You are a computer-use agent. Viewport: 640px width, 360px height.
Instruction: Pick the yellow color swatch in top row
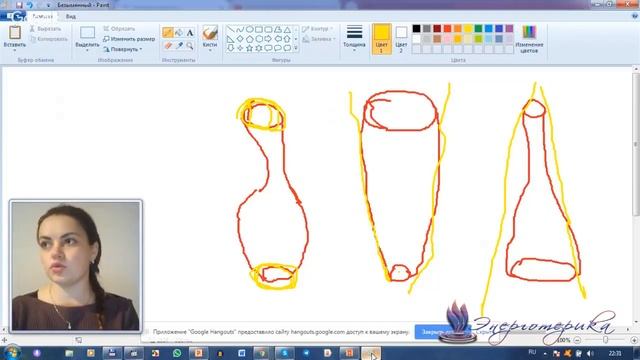pyautogui.click(x=468, y=29)
